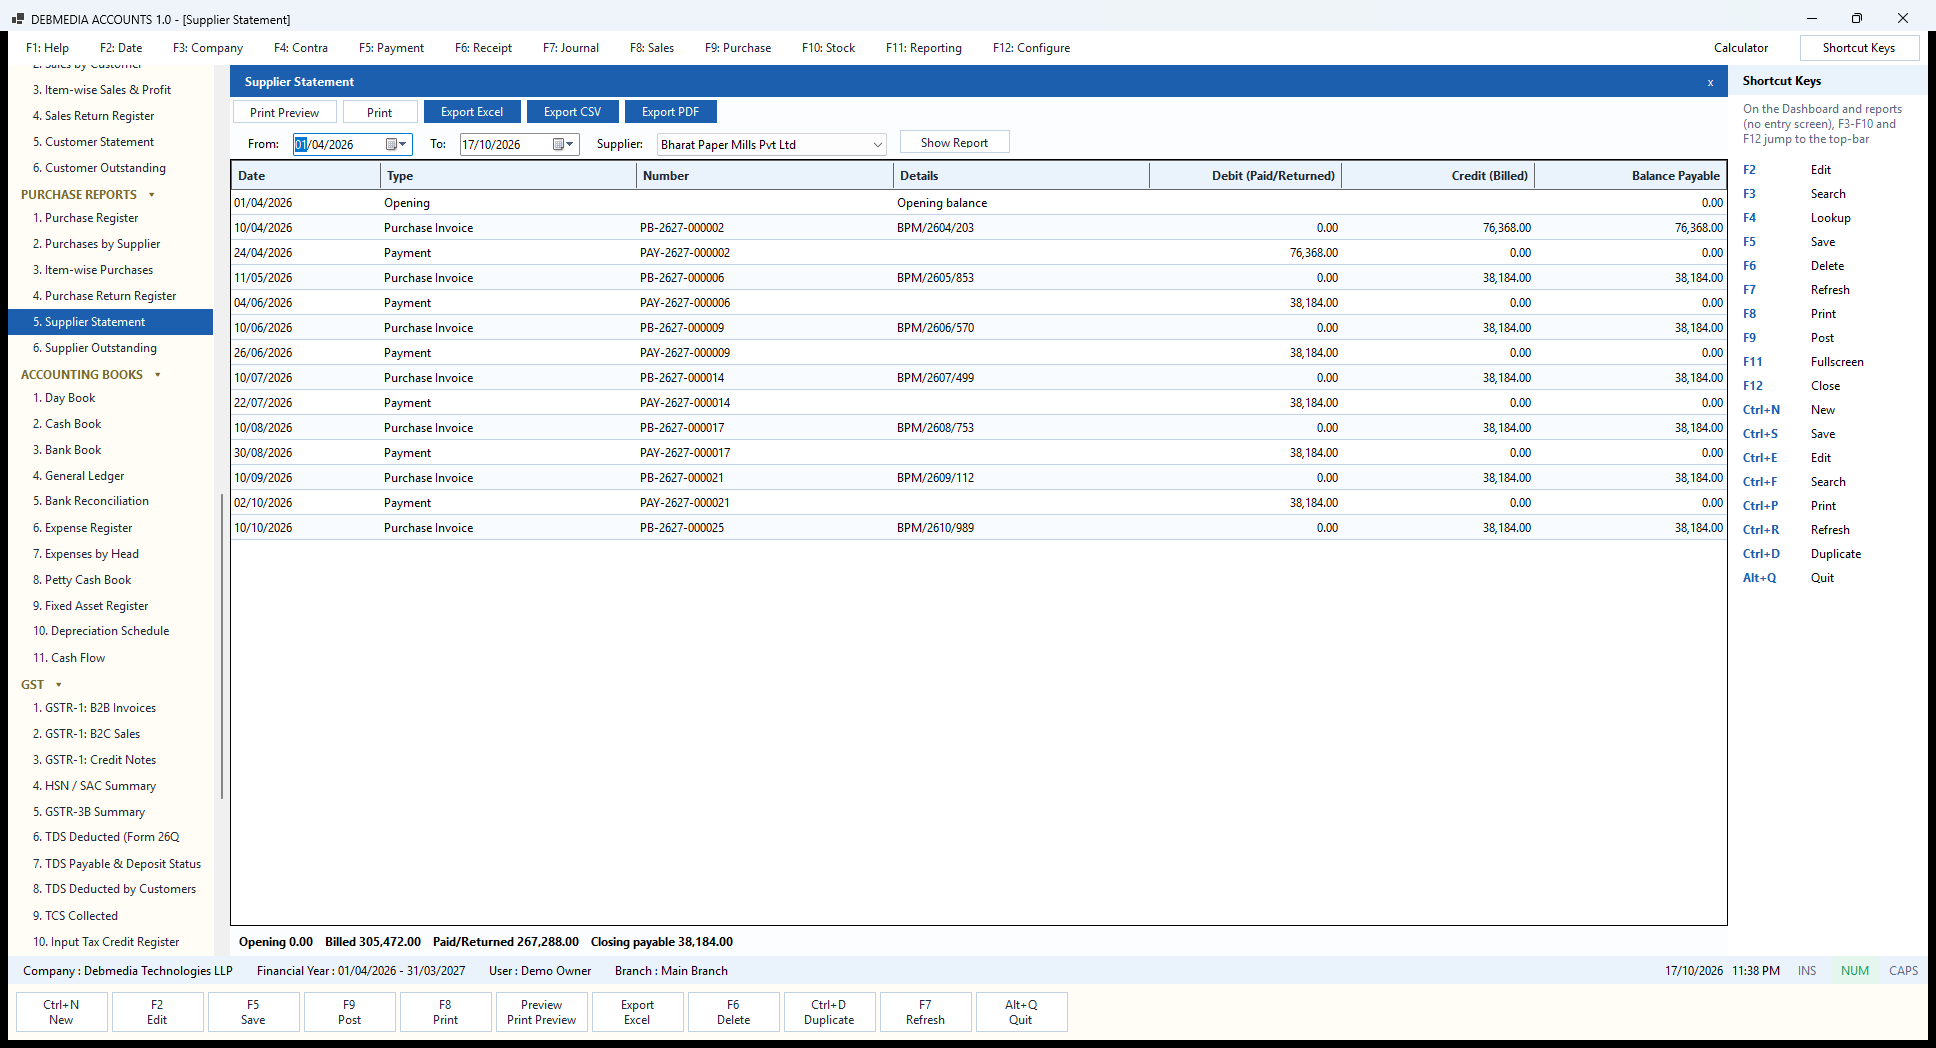Click the Ctrl+N New bottom button
Screen dimensions: 1936x1048
pyautogui.click(x=61, y=1012)
